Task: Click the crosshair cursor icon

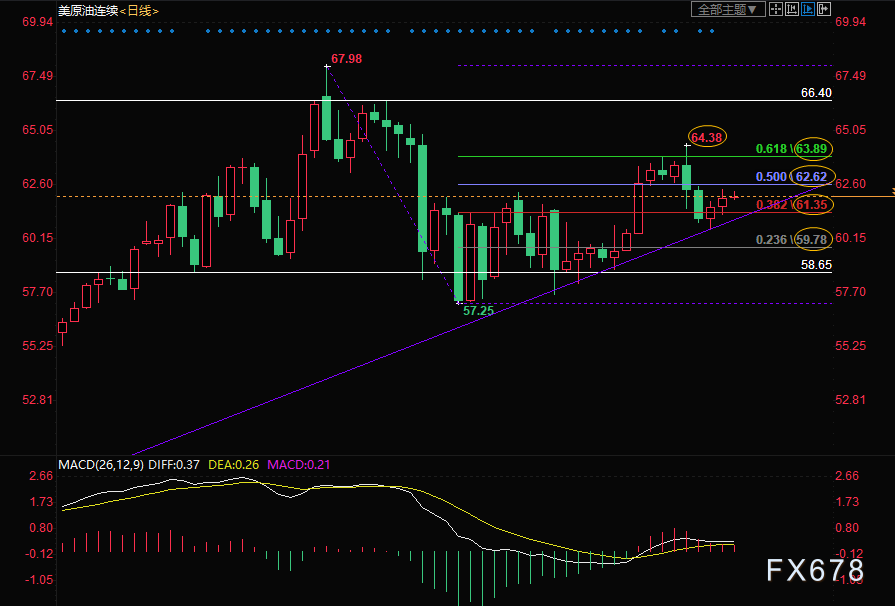Action: [776, 9]
